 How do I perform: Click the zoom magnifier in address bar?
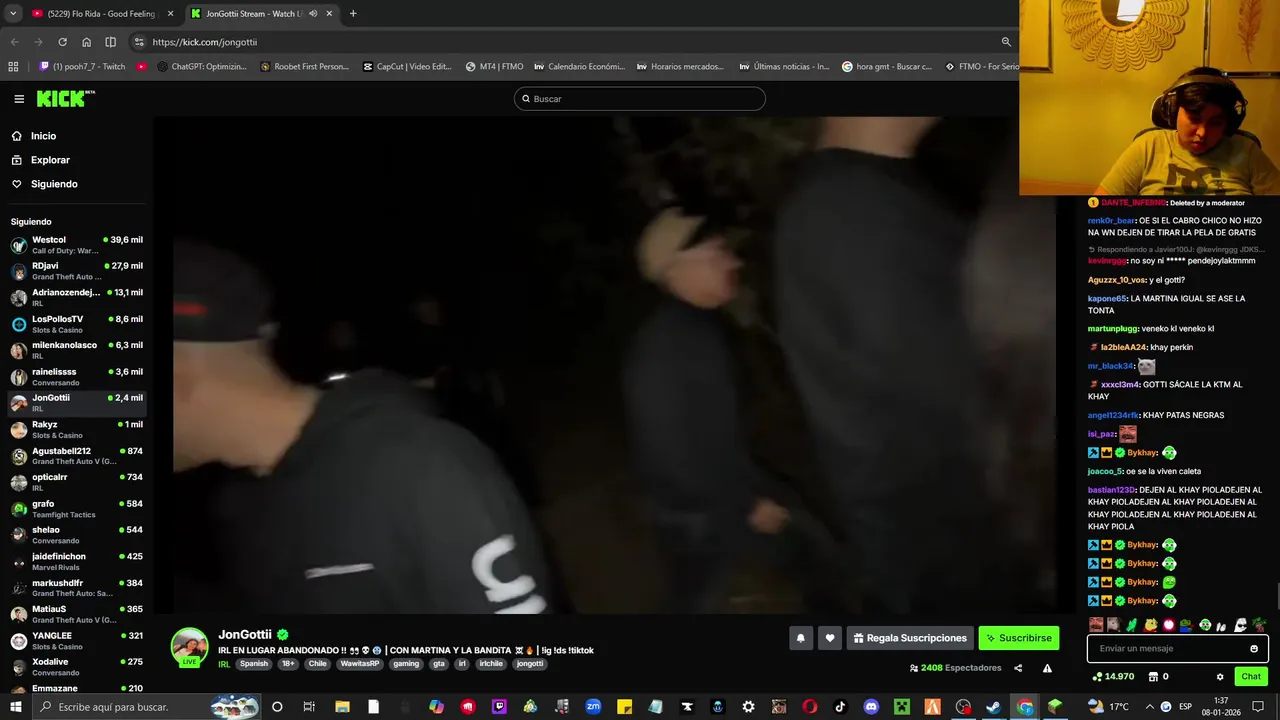pyautogui.click(x=1006, y=42)
